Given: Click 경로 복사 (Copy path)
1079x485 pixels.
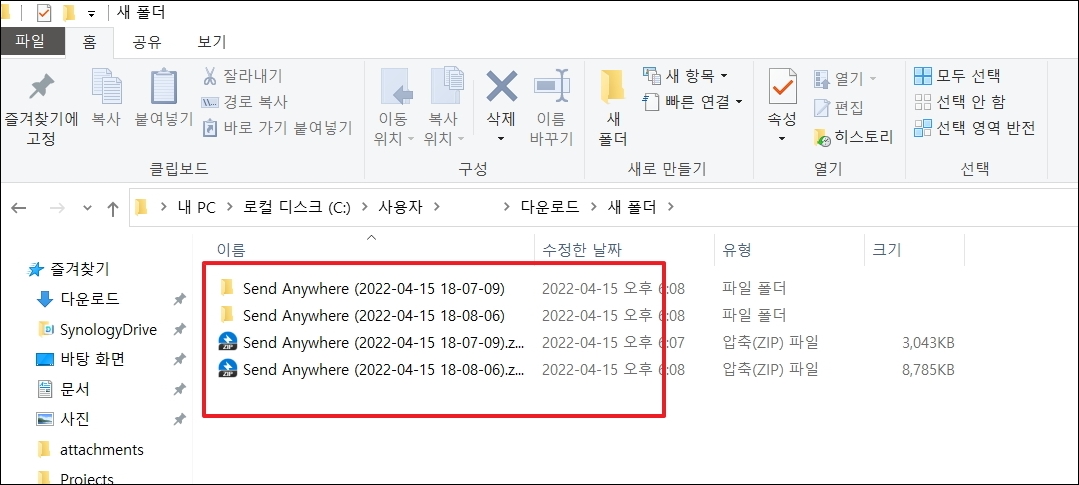Looking at the screenshot, I should 245,102.
